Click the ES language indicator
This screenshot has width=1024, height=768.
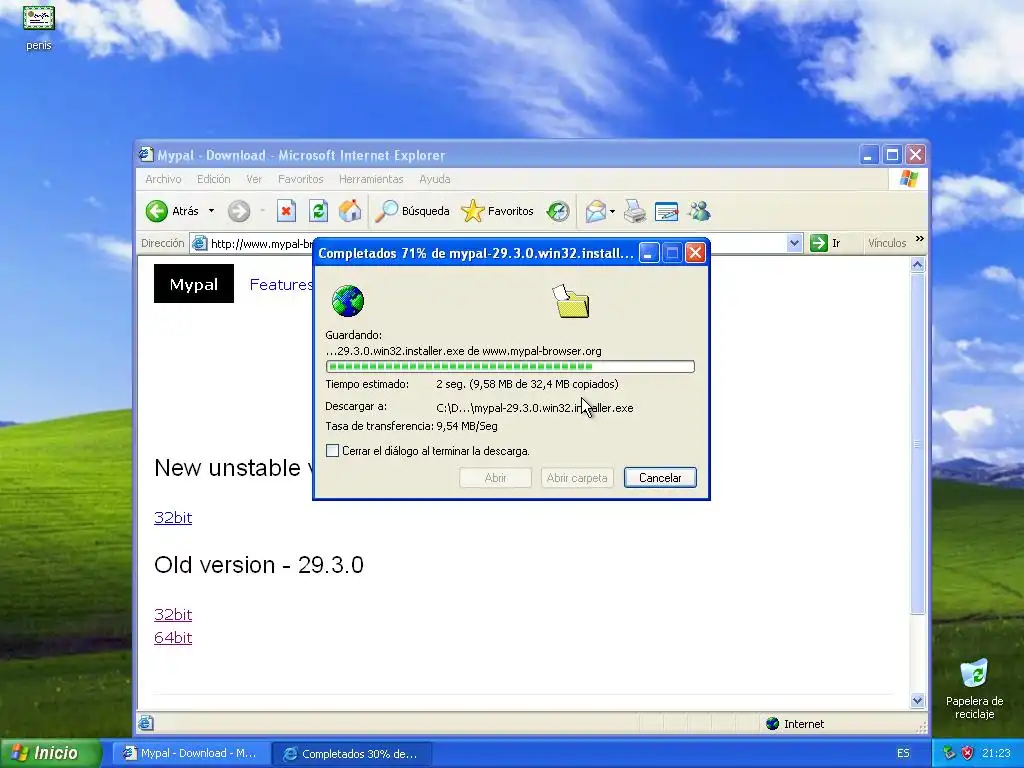(x=903, y=753)
